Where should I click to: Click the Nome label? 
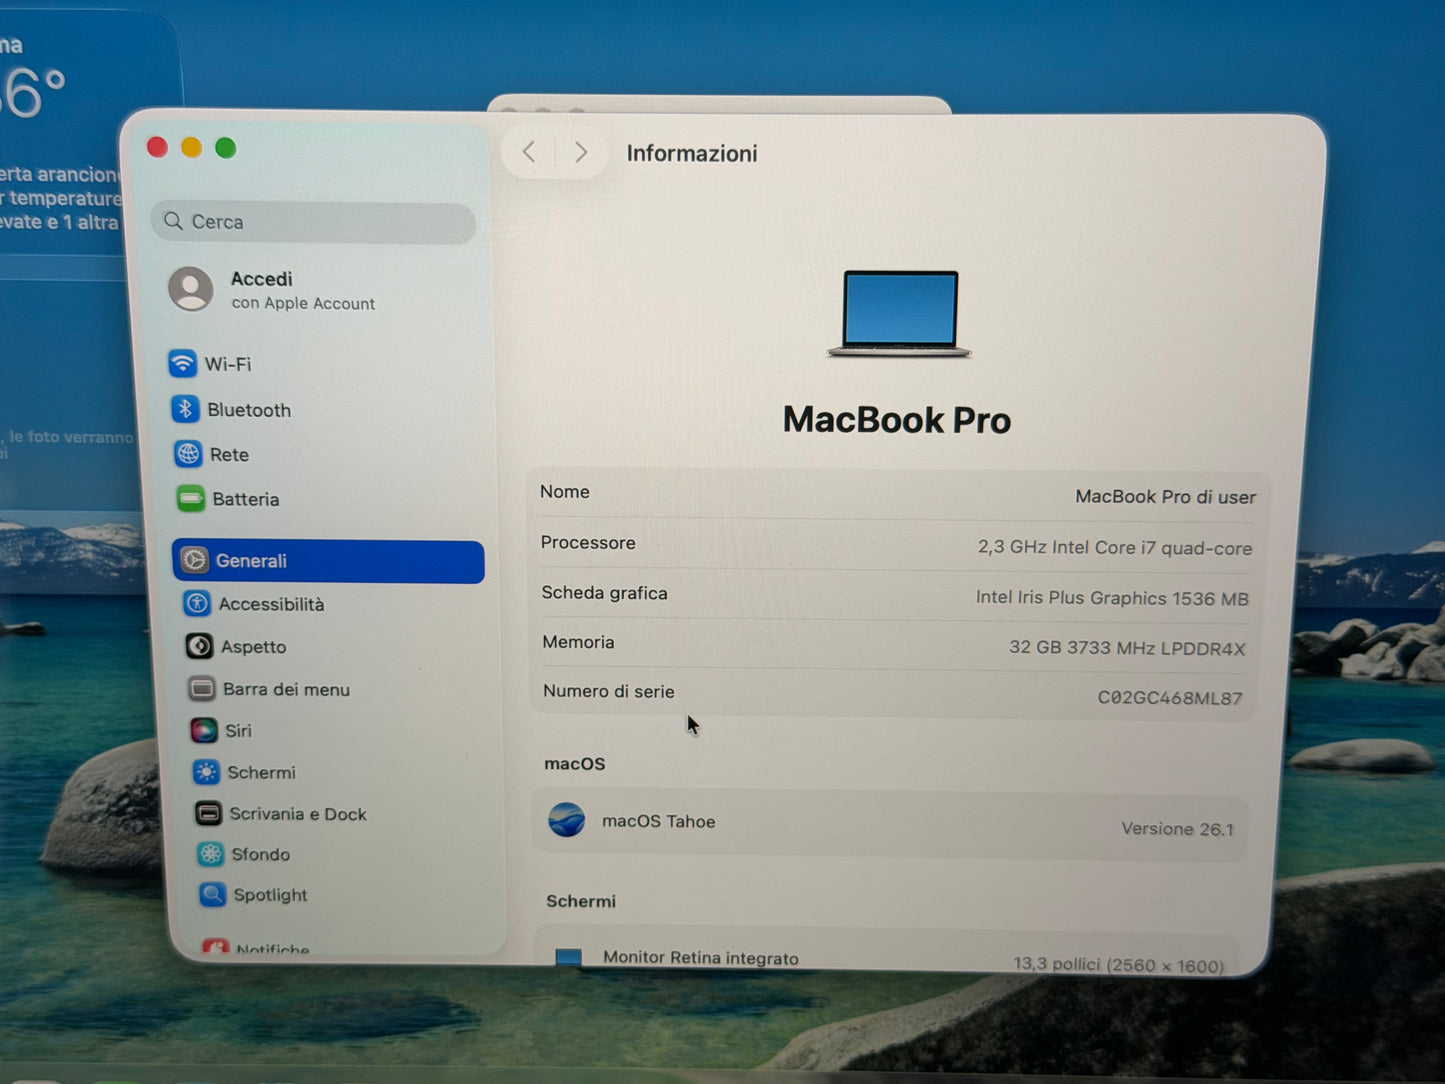[565, 491]
